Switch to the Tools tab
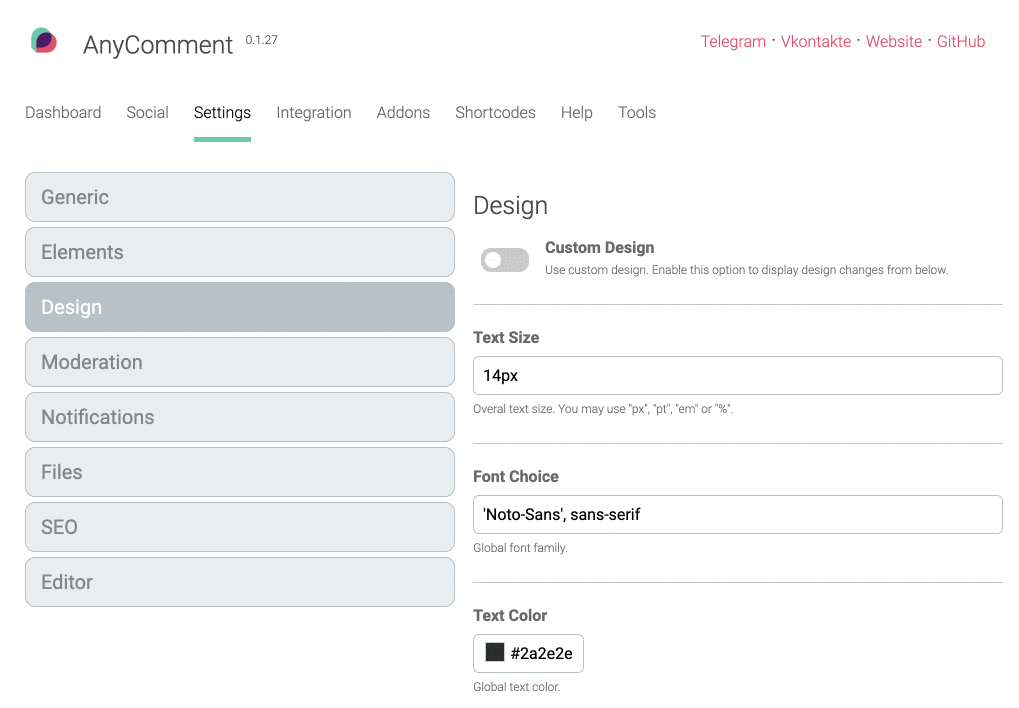This screenshot has width=1019, height=708. (x=637, y=112)
